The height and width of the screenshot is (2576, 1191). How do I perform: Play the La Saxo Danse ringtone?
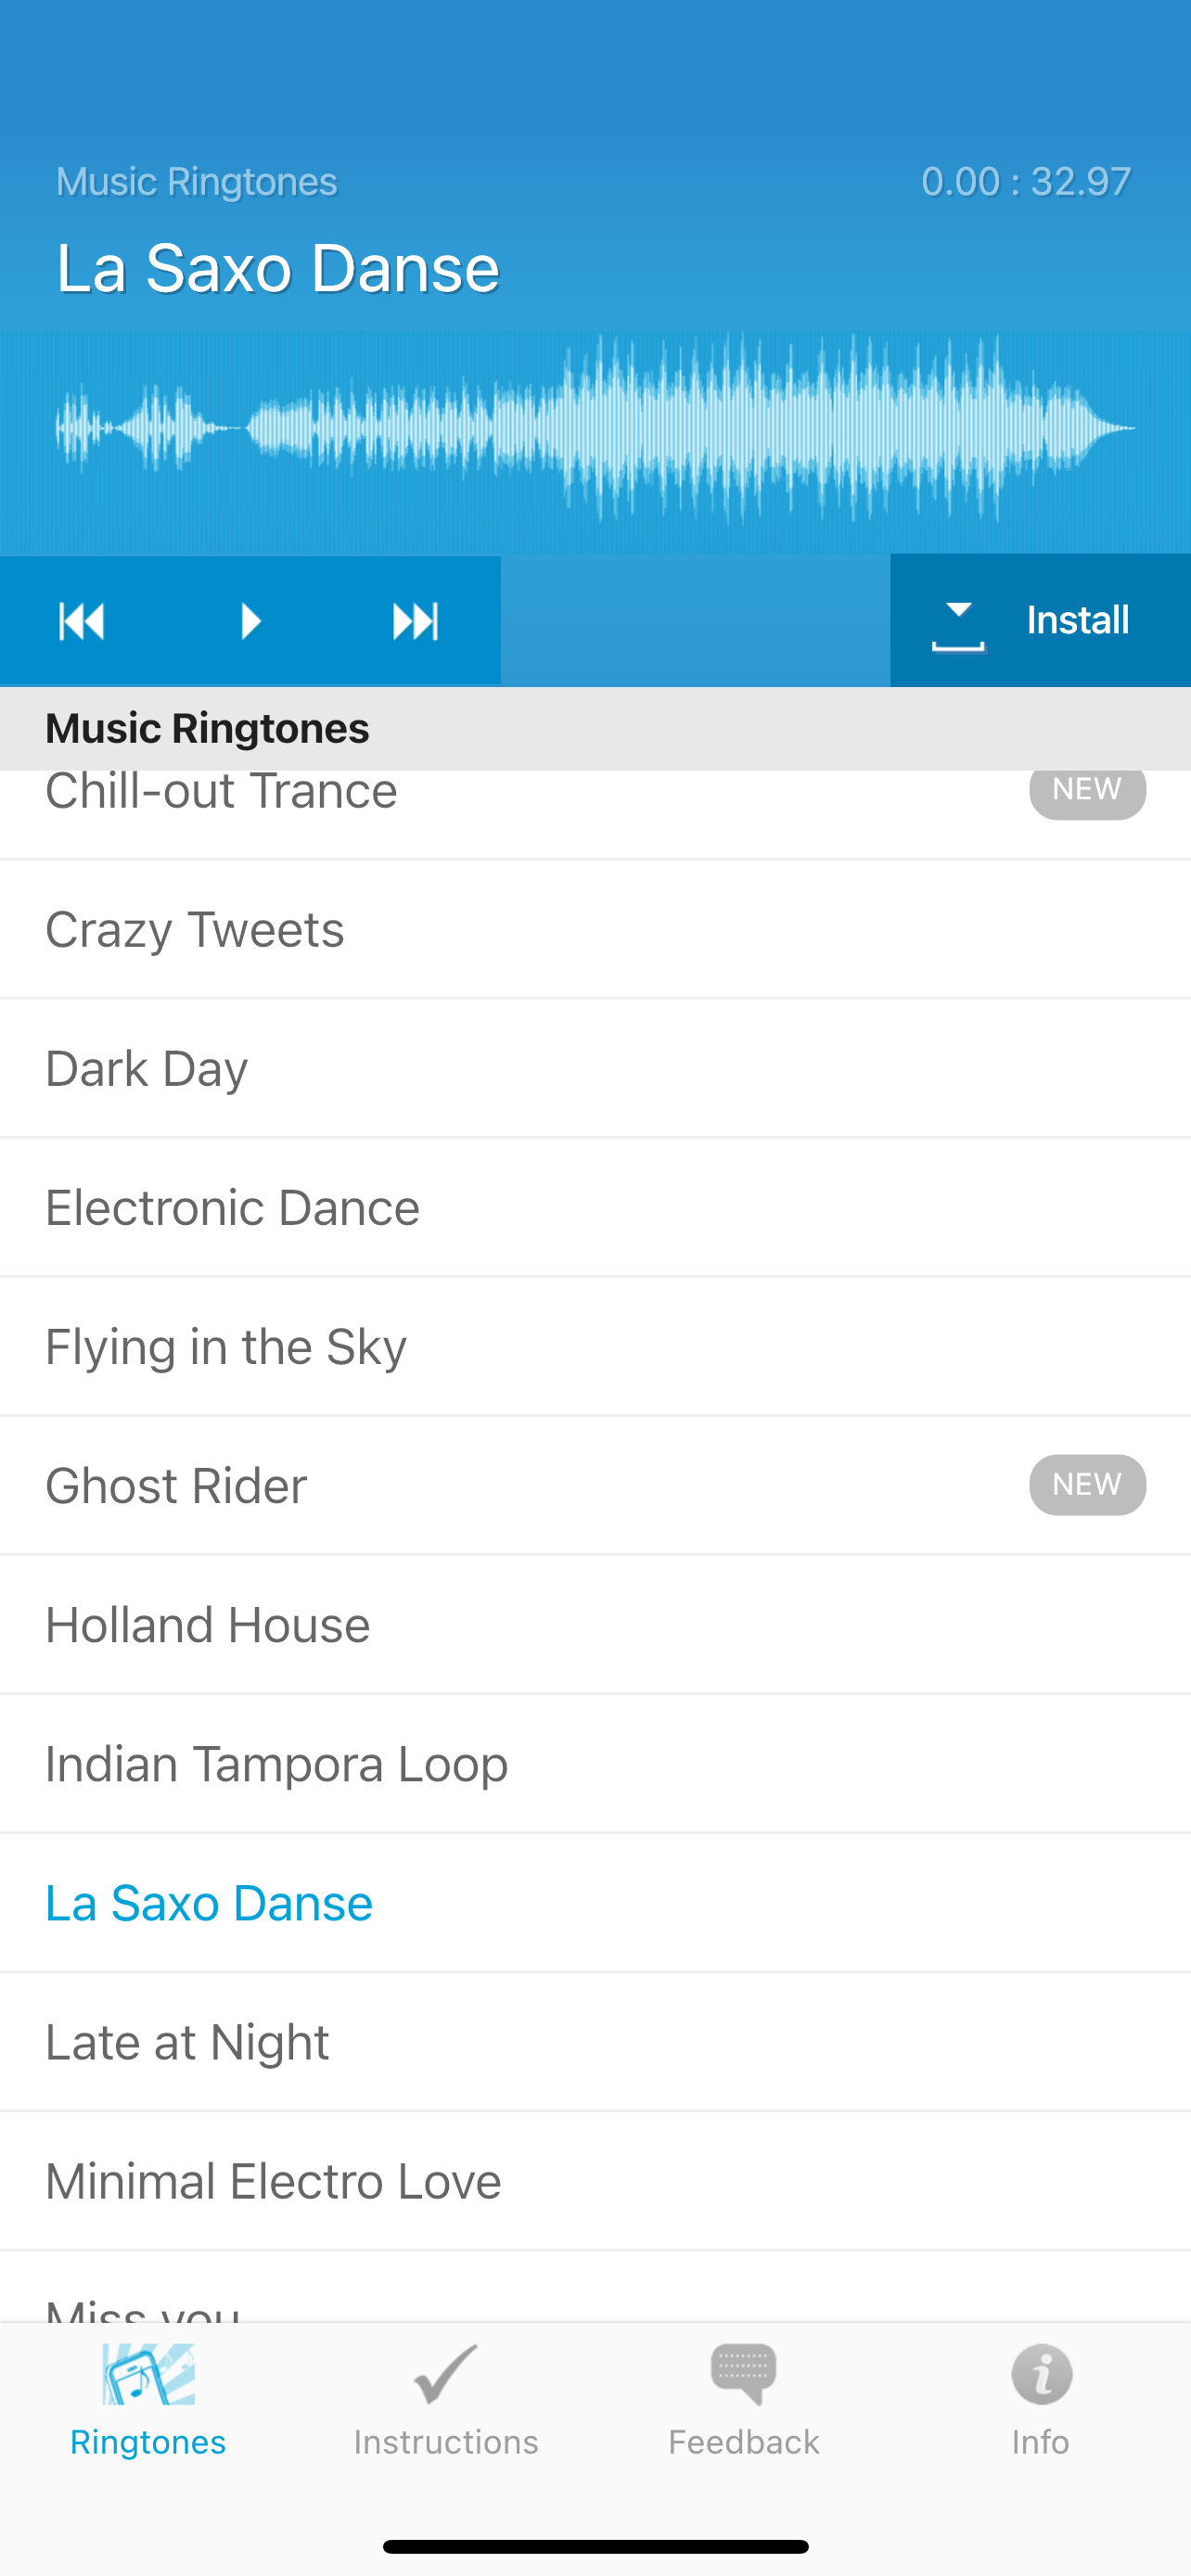250,621
